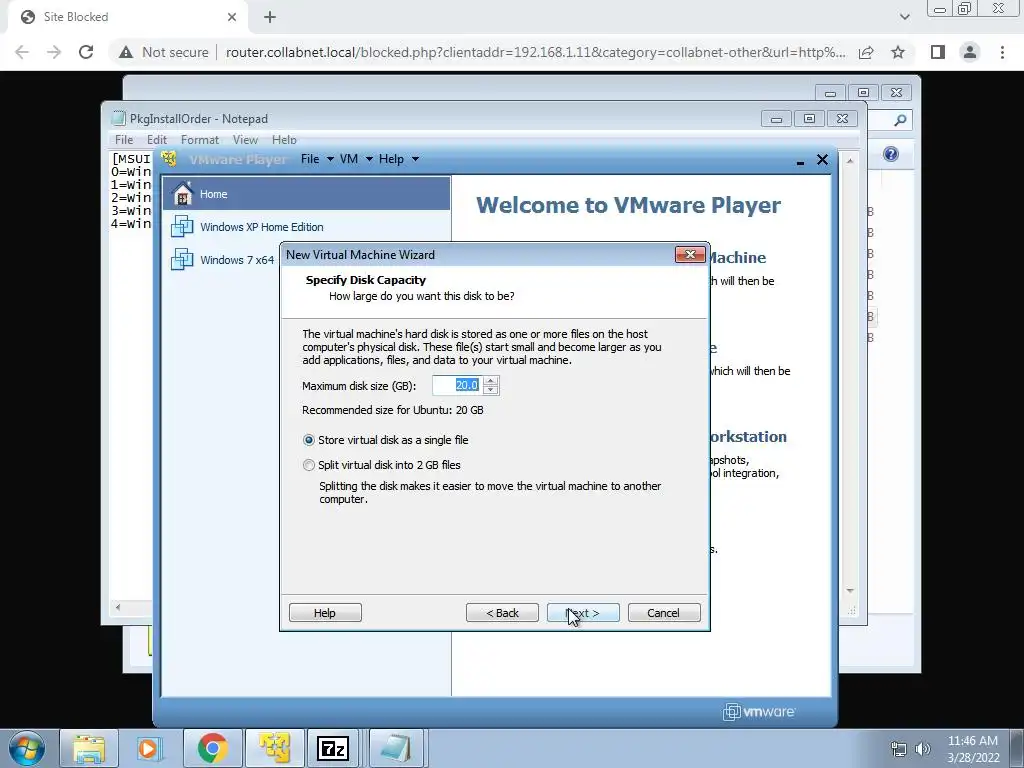Viewport: 1024px width, 768px height.
Task: Click the Not secure warning icon
Action: point(125,52)
